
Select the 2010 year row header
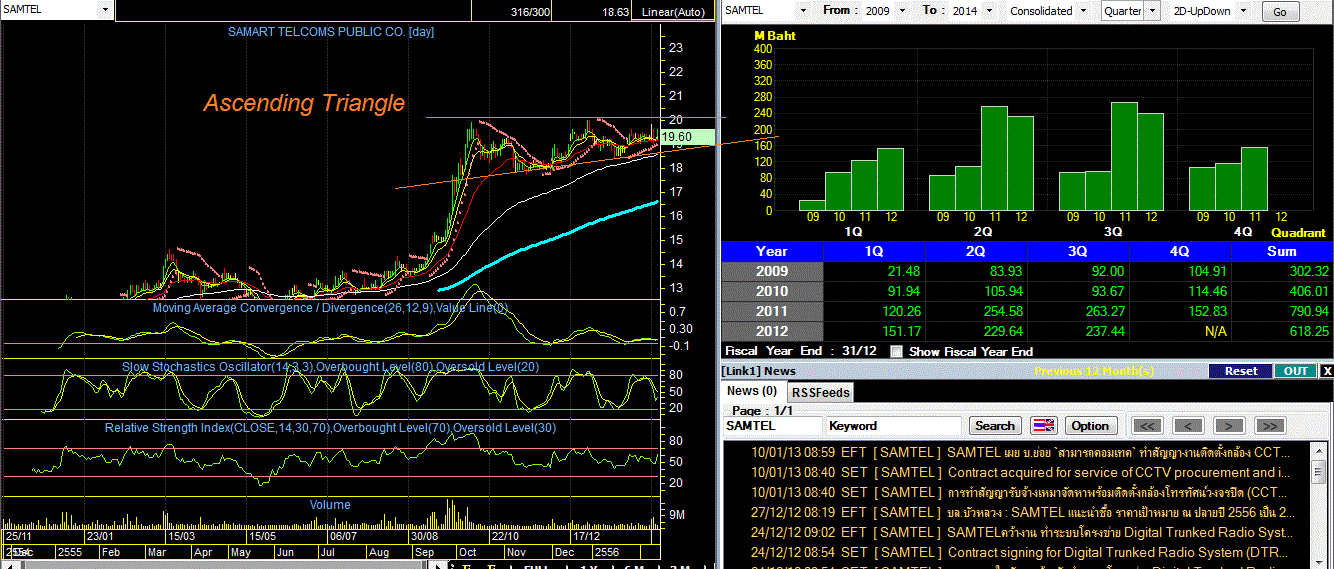772,291
